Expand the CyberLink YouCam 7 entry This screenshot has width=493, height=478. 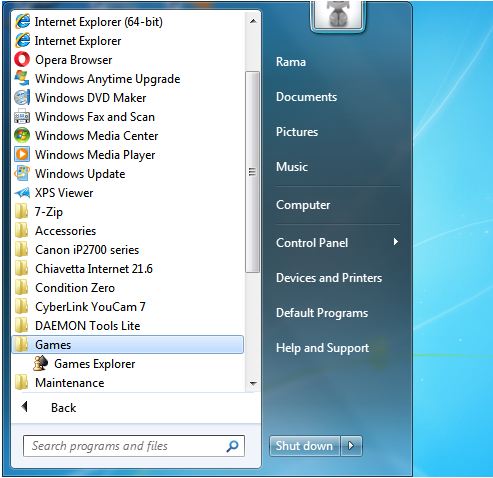coord(128,307)
